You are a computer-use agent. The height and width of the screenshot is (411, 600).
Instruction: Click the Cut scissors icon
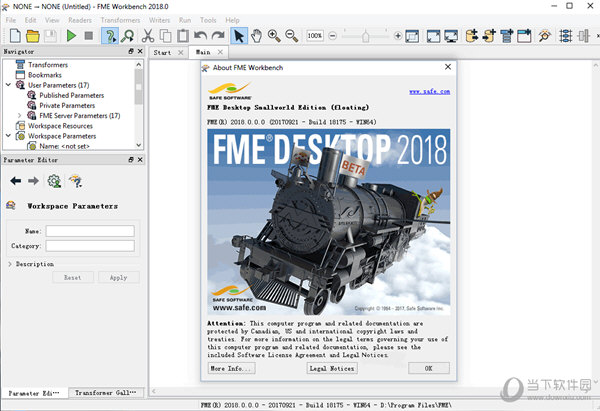(x=148, y=36)
